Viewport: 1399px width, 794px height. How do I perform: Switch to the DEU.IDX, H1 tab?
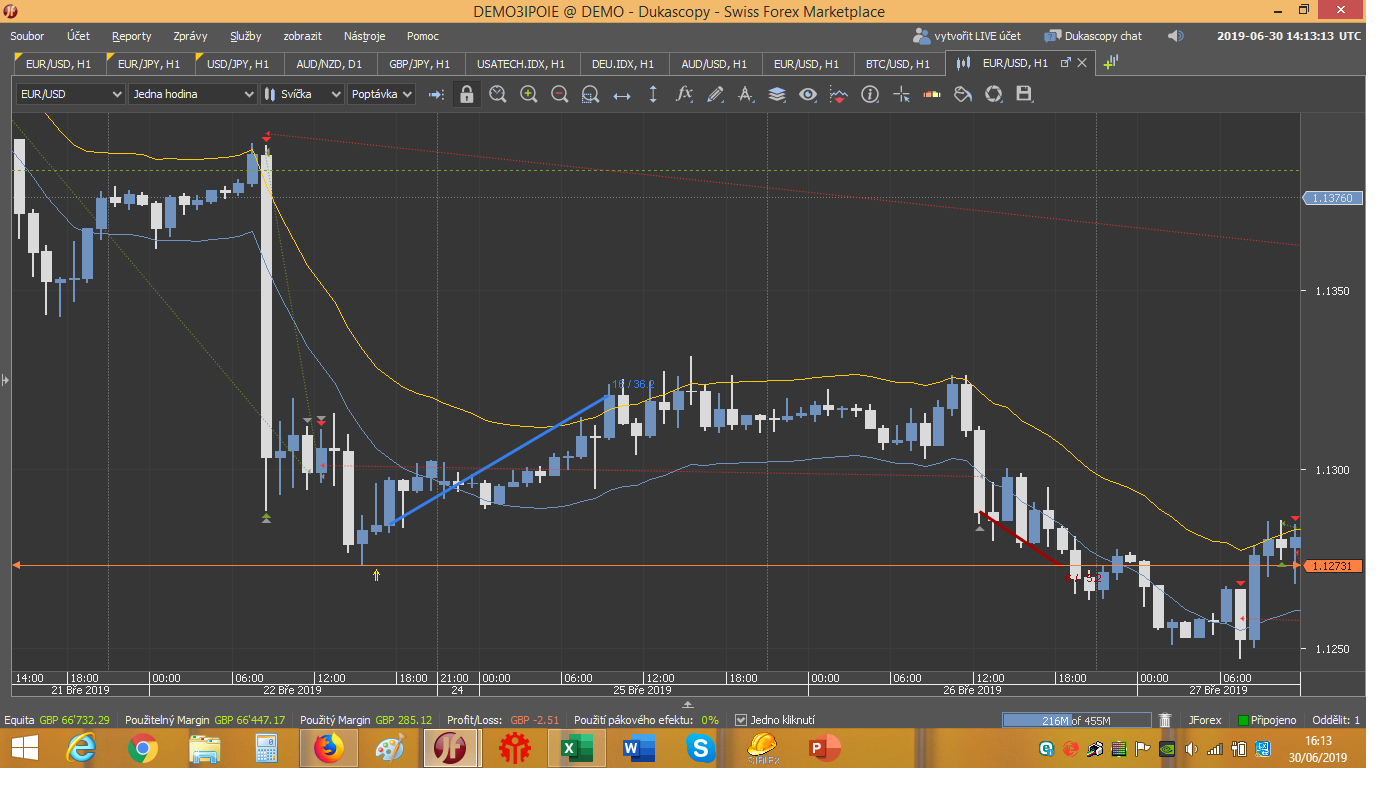point(622,63)
